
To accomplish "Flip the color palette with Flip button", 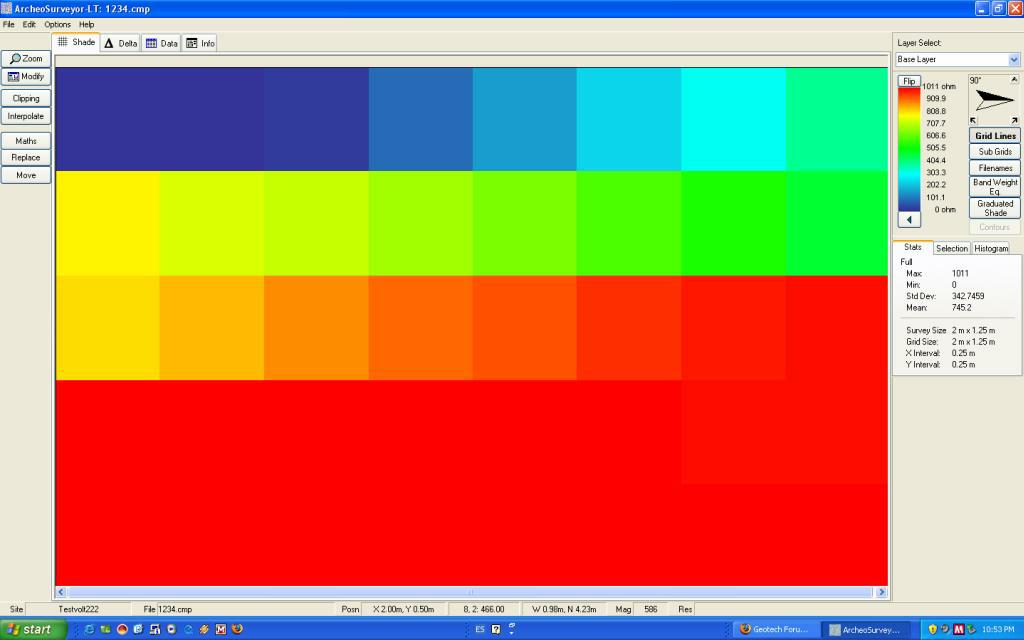I will [909, 81].
